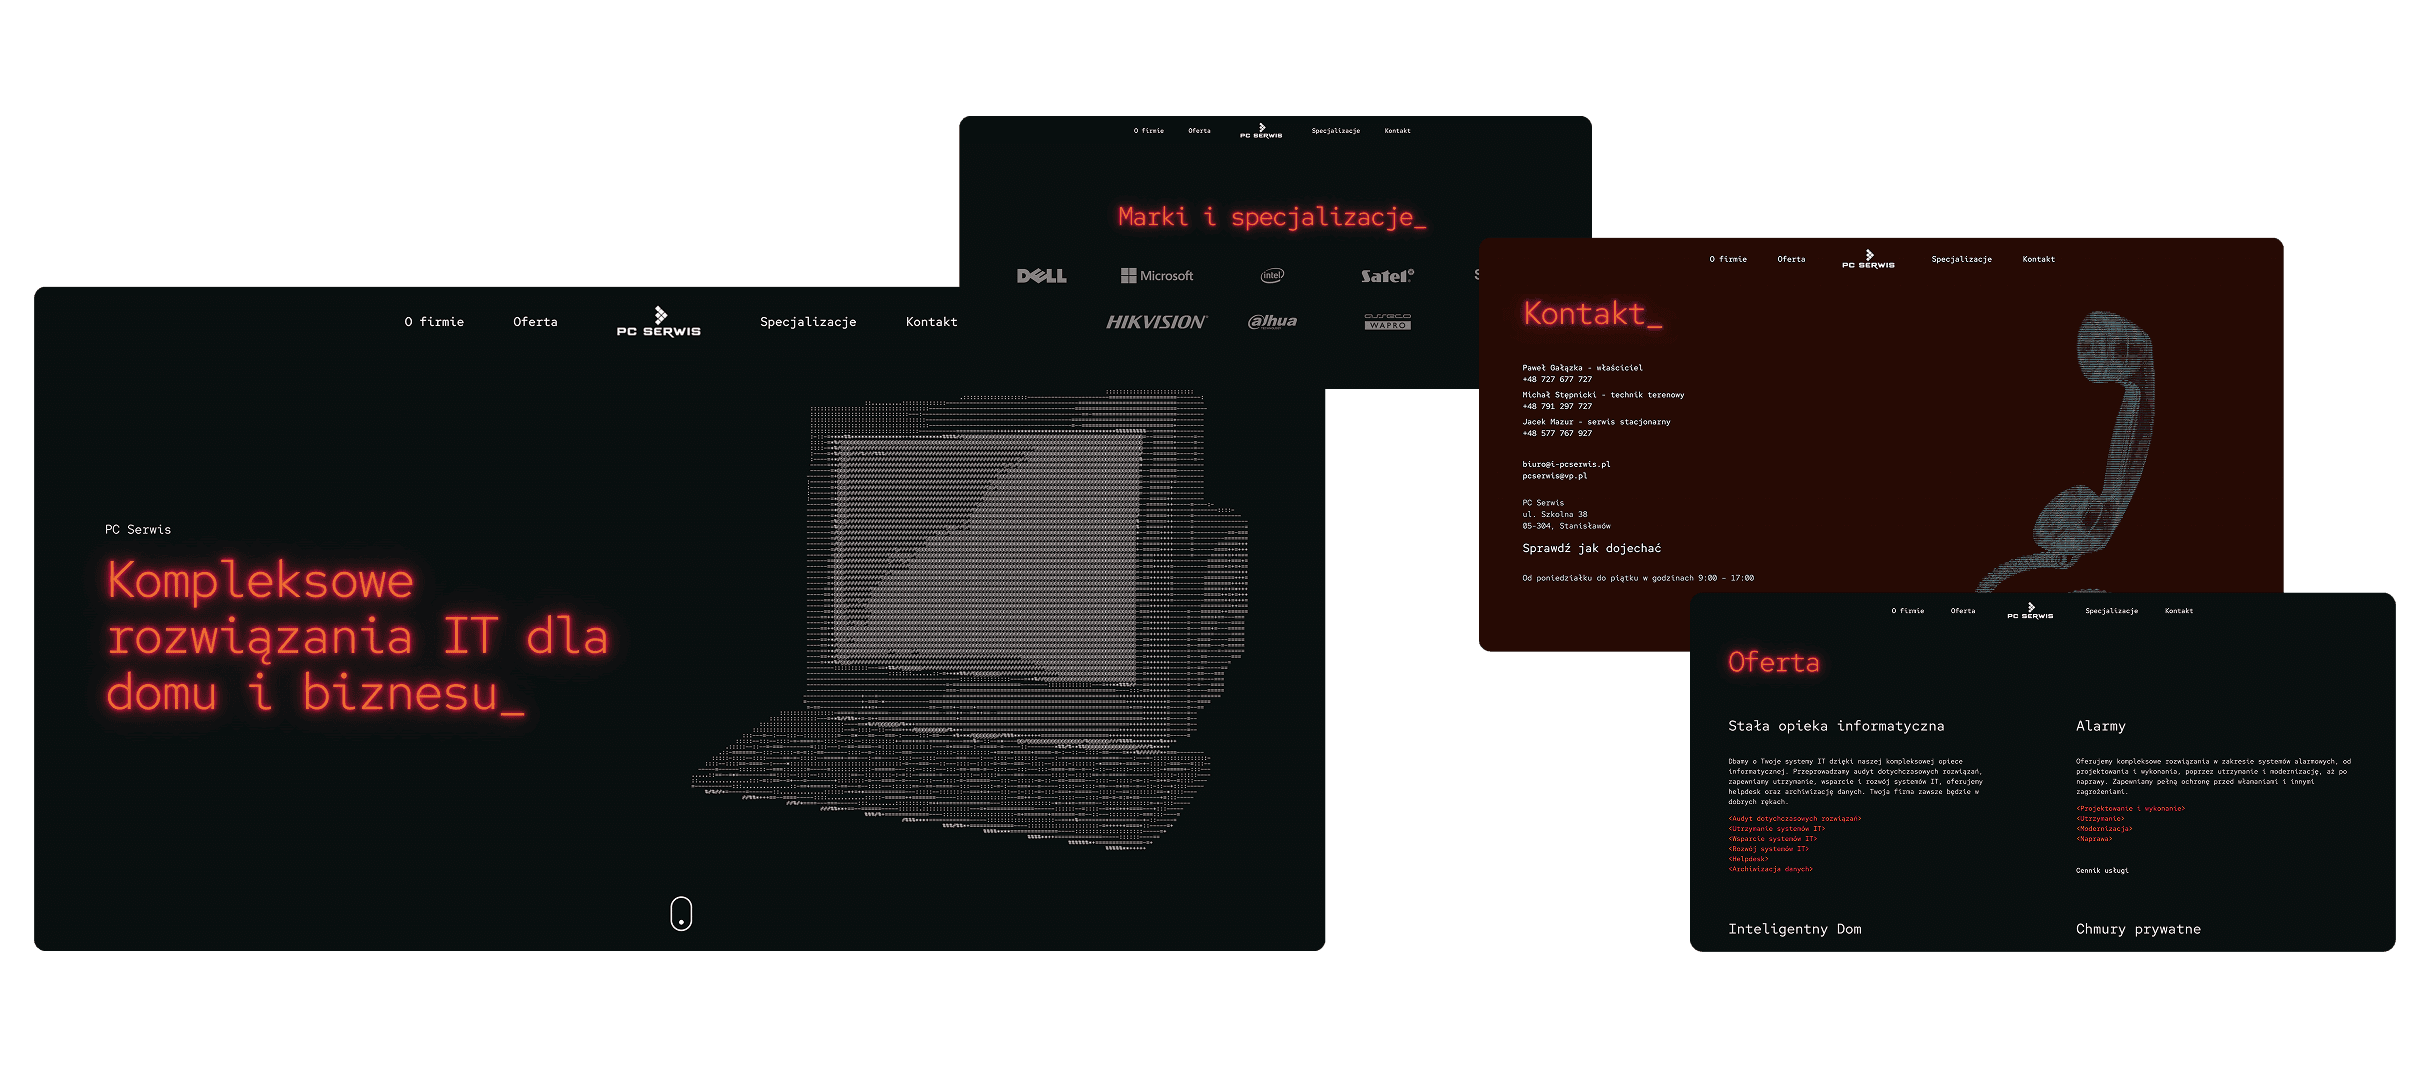Viewport: 2430px width, 1082px height.
Task: Click the Intel logo badge
Action: tap(1273, 275)
